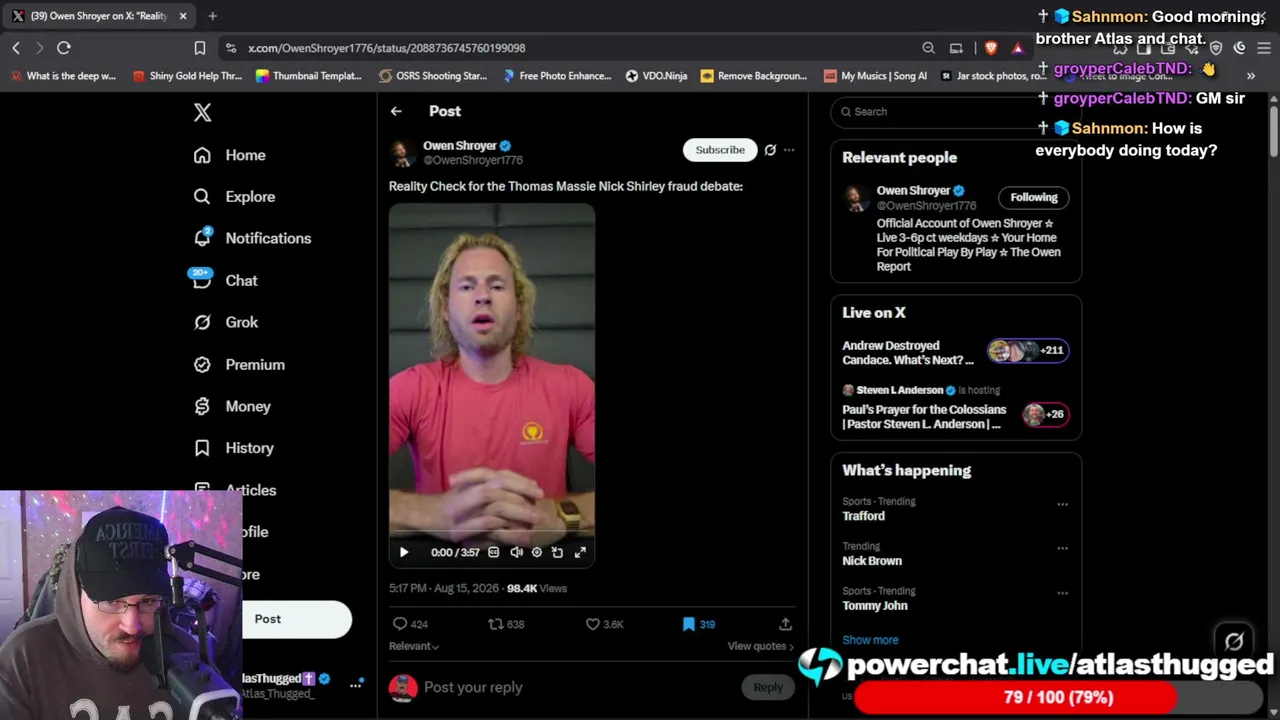Open the Shiny Gold Help Thr... bookmark

click(x=188, y=76)
